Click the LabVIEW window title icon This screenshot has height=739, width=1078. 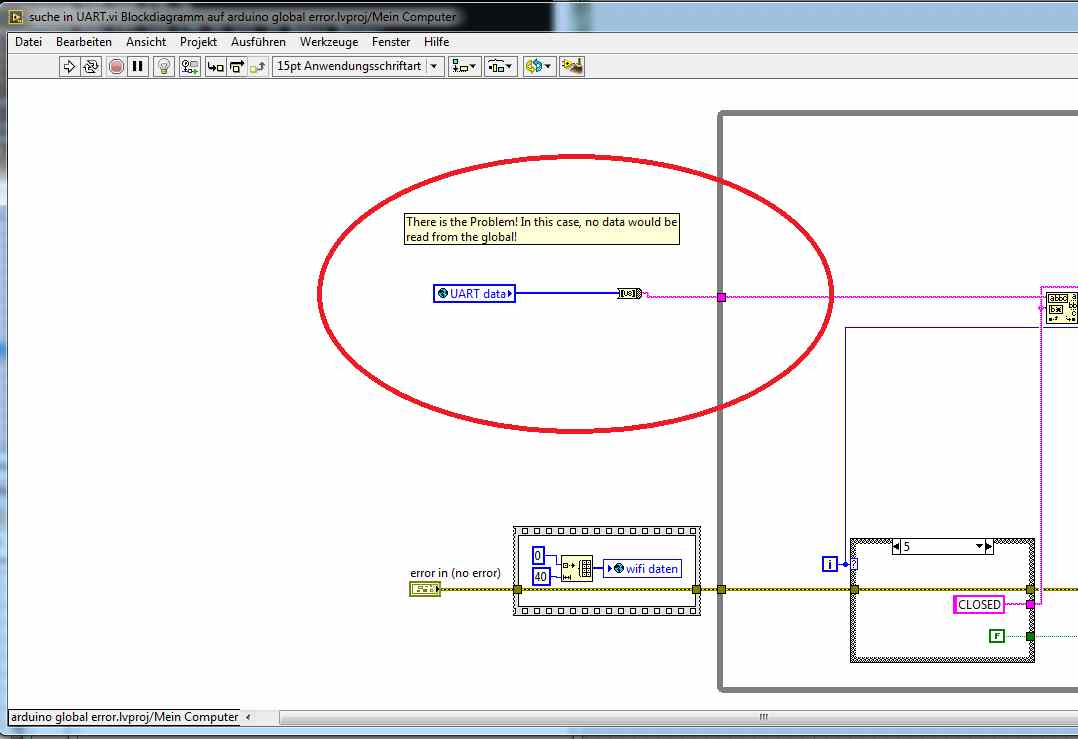(16, 16)
